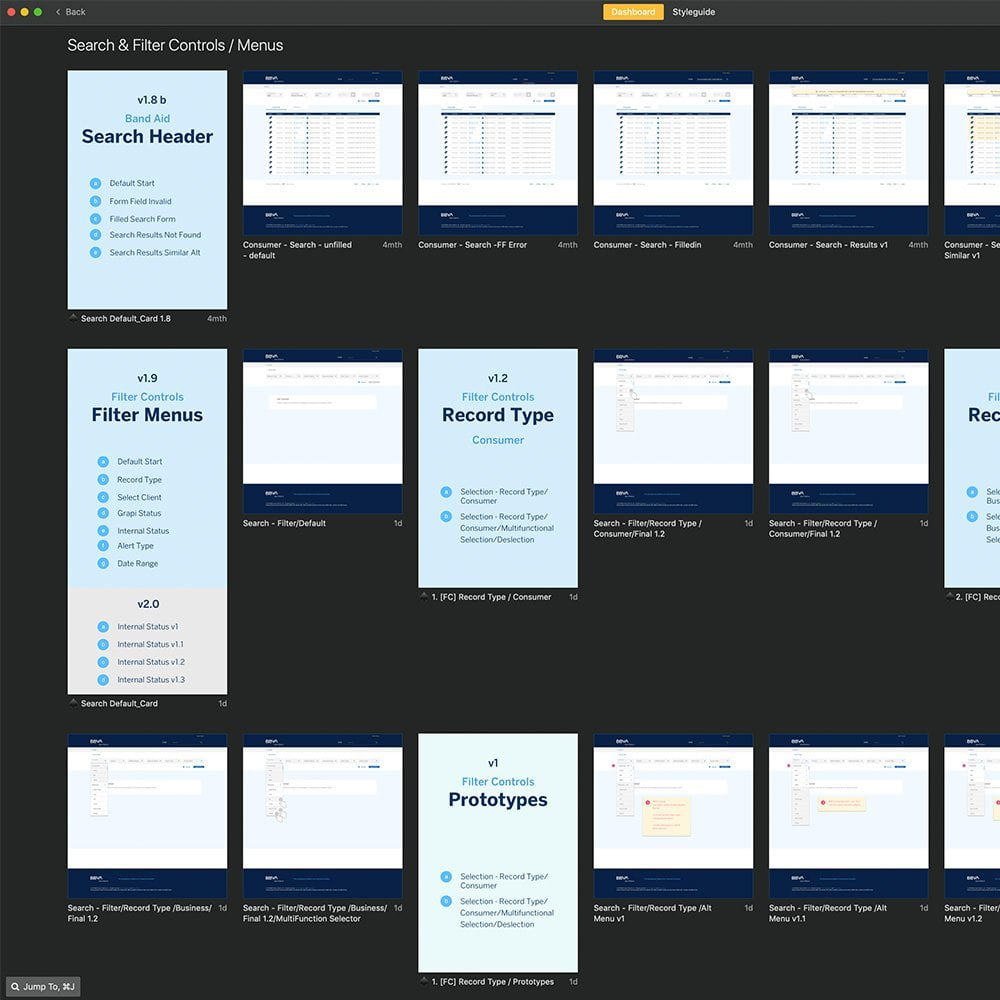This screenshot has width=1000, height=1000.
Task: Click bullet icon next to Date Range
Action: click(103, 564)
